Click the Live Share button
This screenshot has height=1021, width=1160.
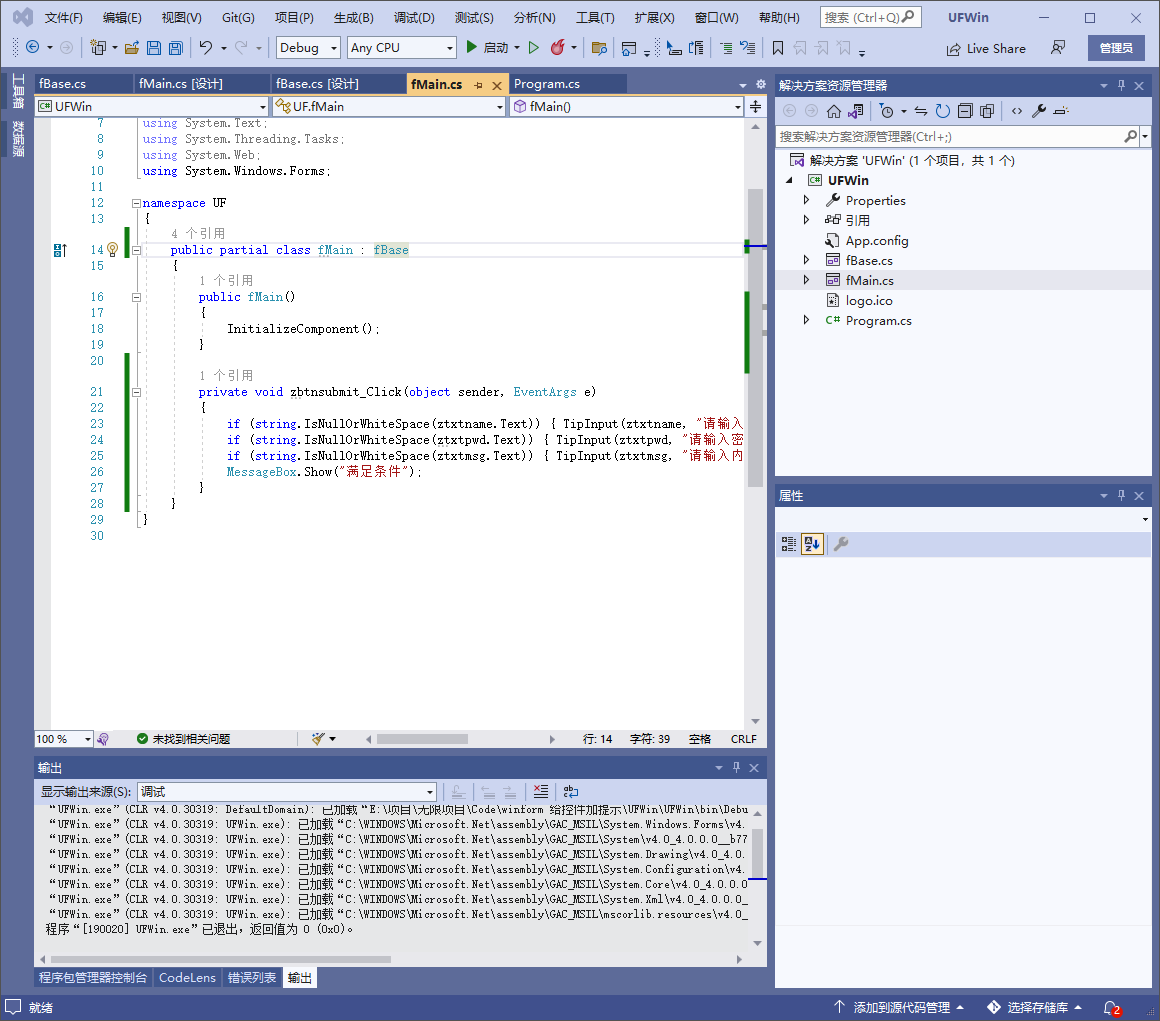(x=986, y=49)
